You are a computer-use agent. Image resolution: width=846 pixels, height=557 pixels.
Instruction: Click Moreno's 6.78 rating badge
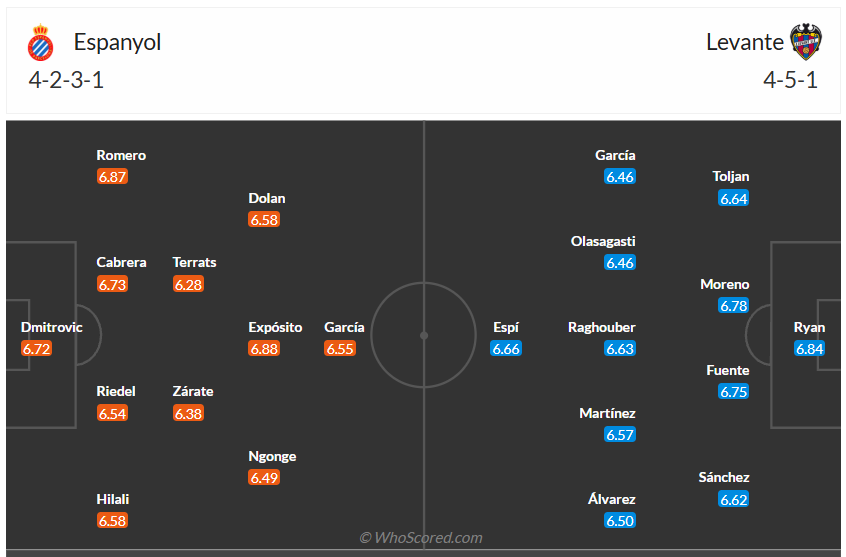point(733,306)
